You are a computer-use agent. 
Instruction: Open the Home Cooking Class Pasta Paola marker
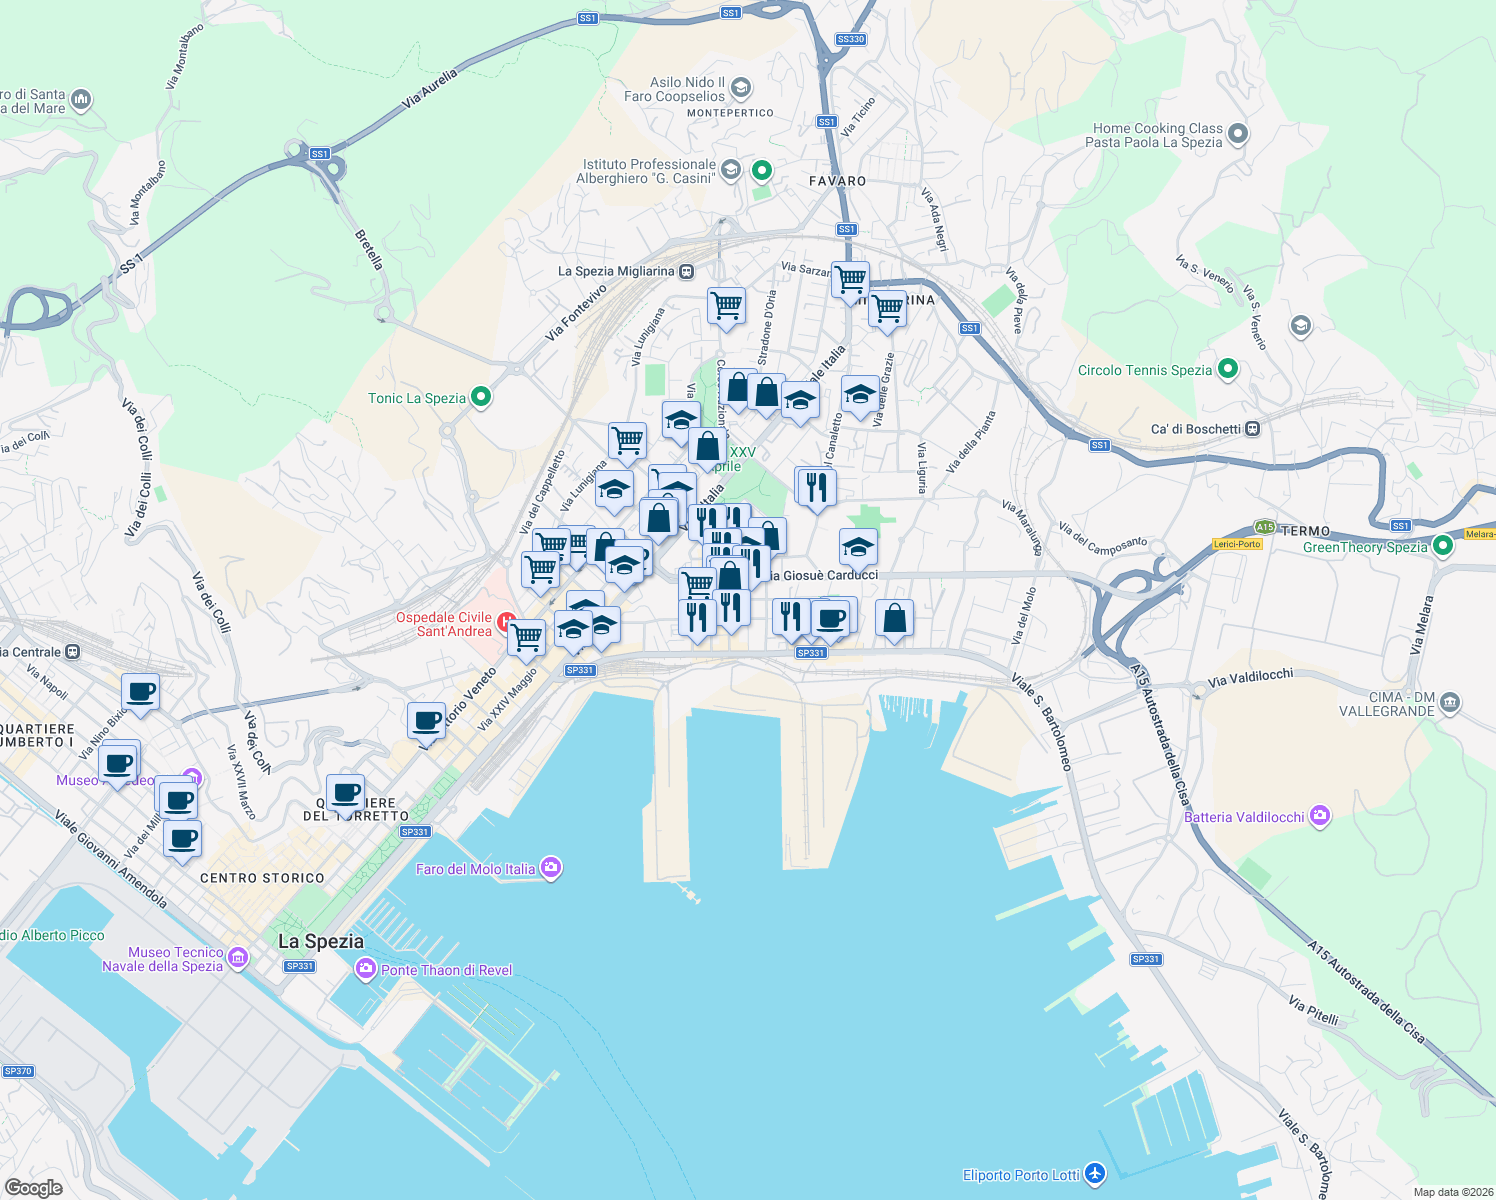[x=1238, y=133]
